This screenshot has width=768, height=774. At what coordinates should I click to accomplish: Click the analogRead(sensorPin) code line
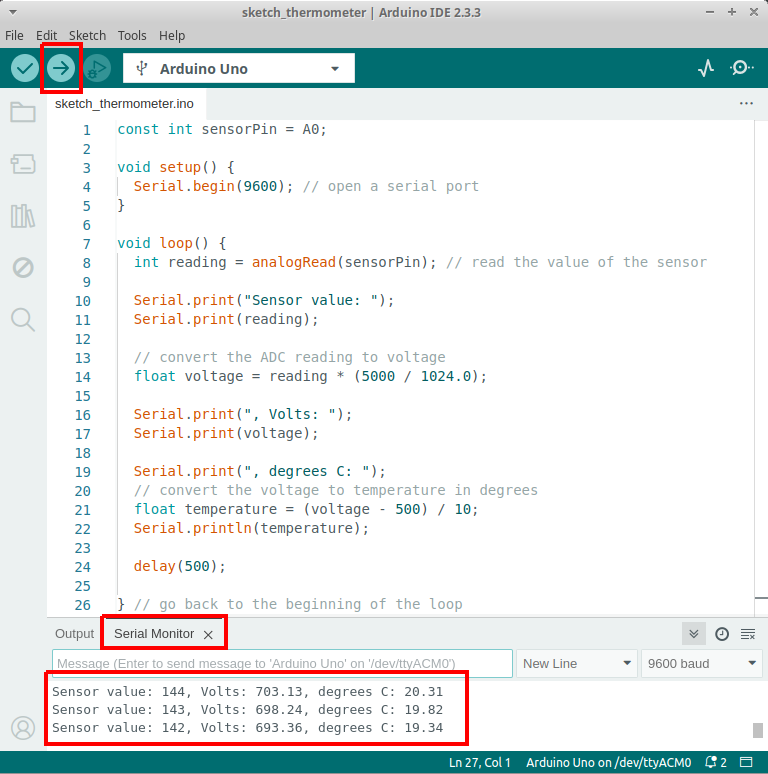421,263
